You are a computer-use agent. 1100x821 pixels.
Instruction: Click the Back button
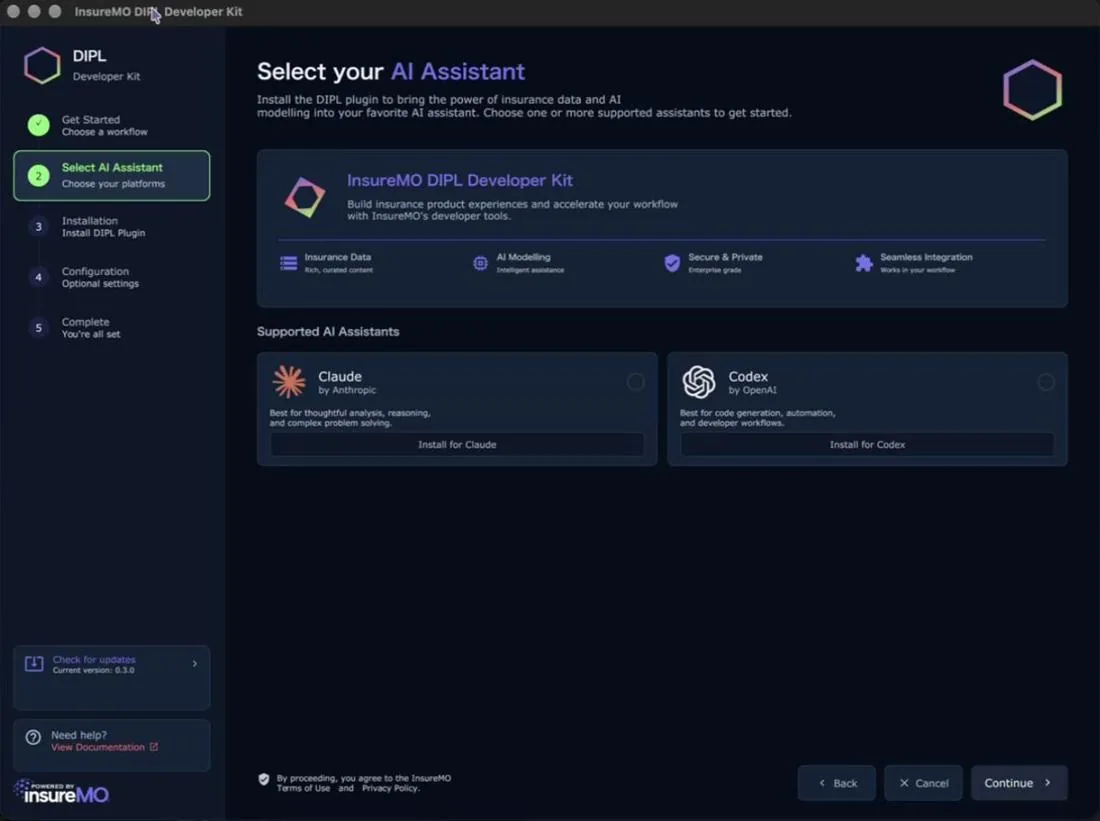click(x=837, y=783)
